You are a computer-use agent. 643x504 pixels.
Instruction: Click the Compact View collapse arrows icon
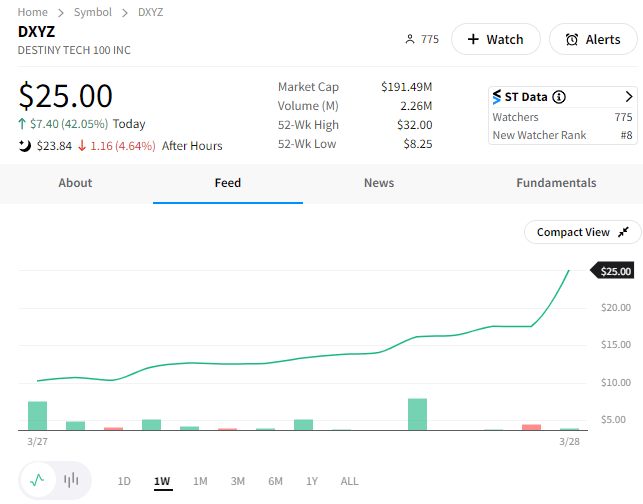623,232
